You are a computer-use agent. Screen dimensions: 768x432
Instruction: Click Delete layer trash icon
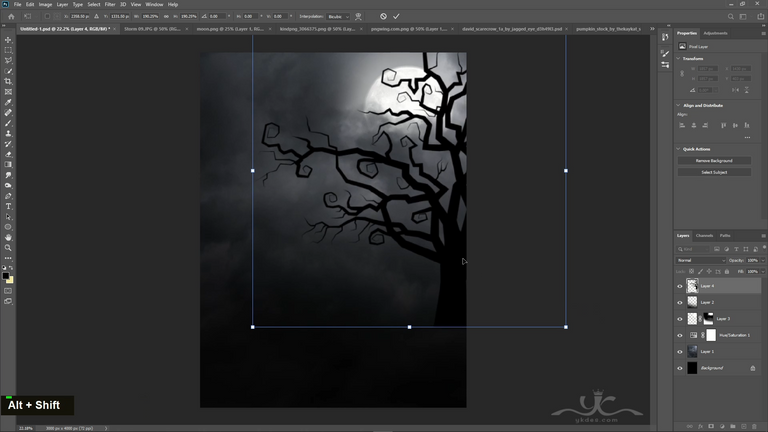click(755, 427)
